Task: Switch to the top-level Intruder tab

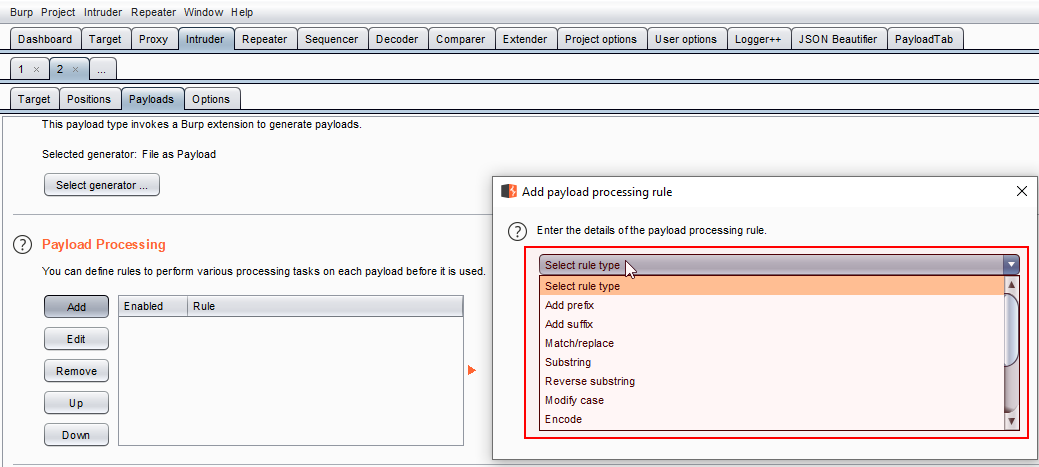Action: (205, 39)
